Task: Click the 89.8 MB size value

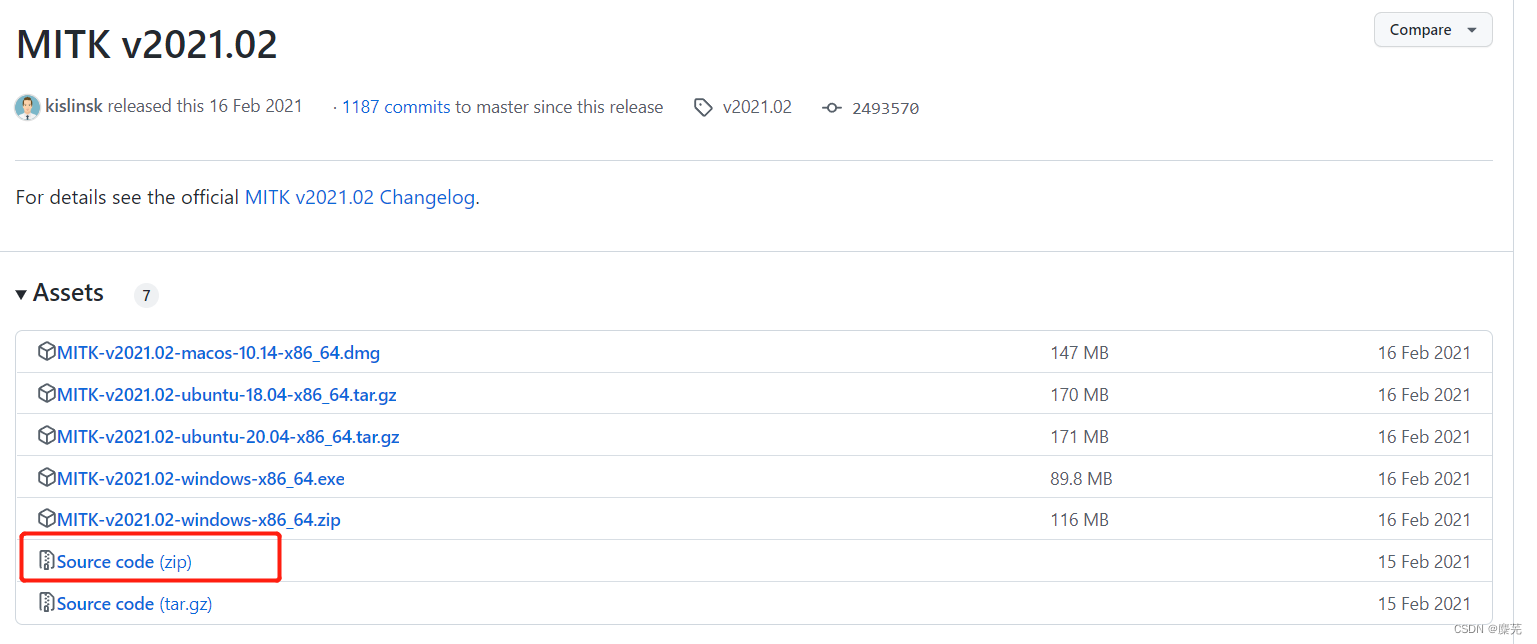Action: click(x=1081, y=479)
